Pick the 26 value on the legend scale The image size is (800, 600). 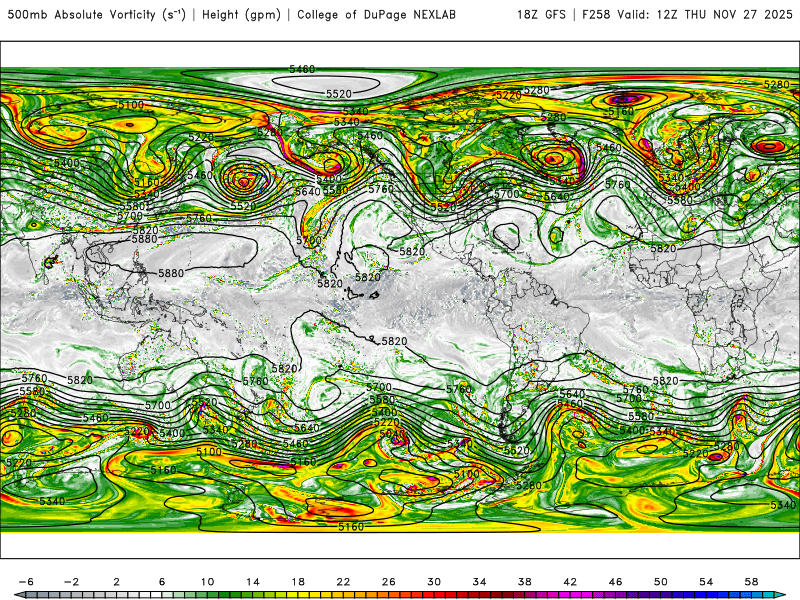pyautogui.click(x=389, y=582)
